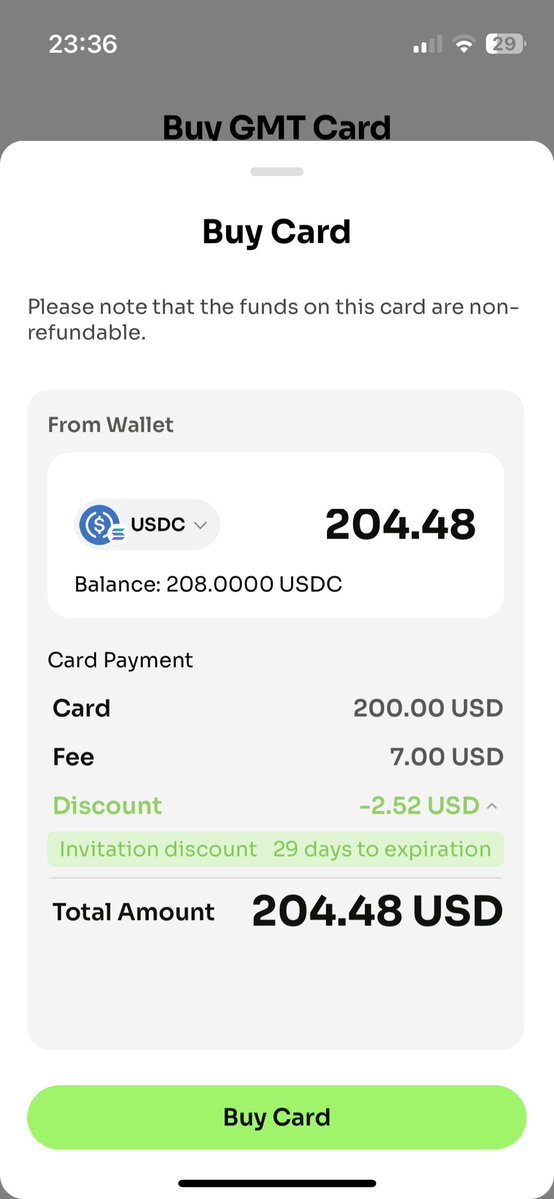Tap the From Wallet section label
This screenshot has width=554, height=1199.
click(111, 425)
